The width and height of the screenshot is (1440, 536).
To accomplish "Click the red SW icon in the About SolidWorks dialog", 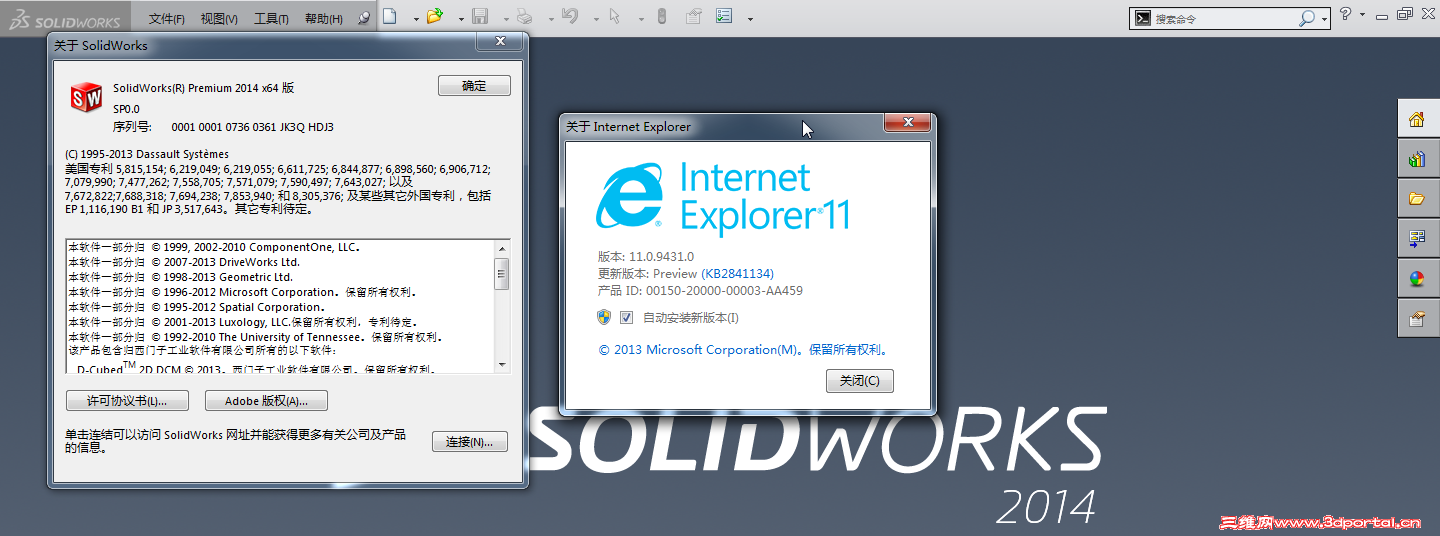I will click(86, 97).
